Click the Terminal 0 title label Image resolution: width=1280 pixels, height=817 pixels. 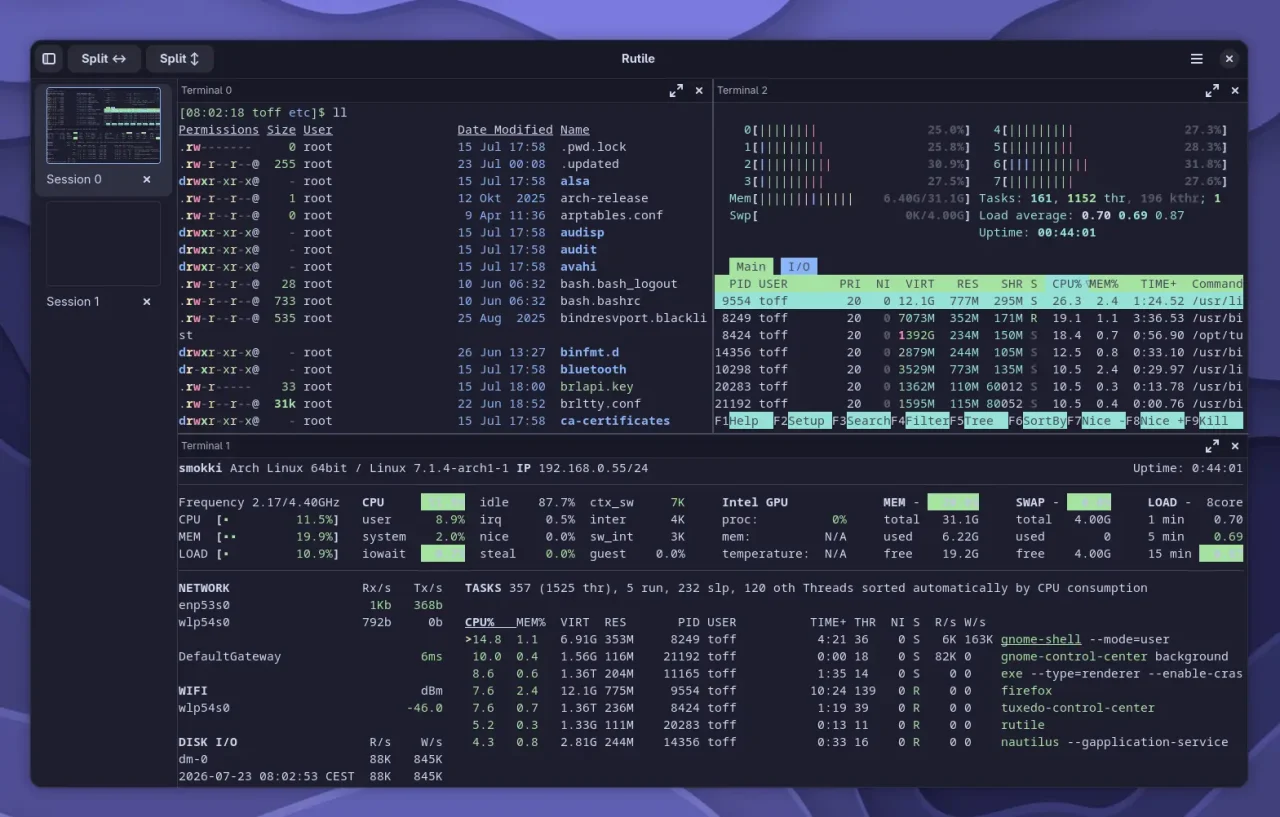tap(207, 90)
